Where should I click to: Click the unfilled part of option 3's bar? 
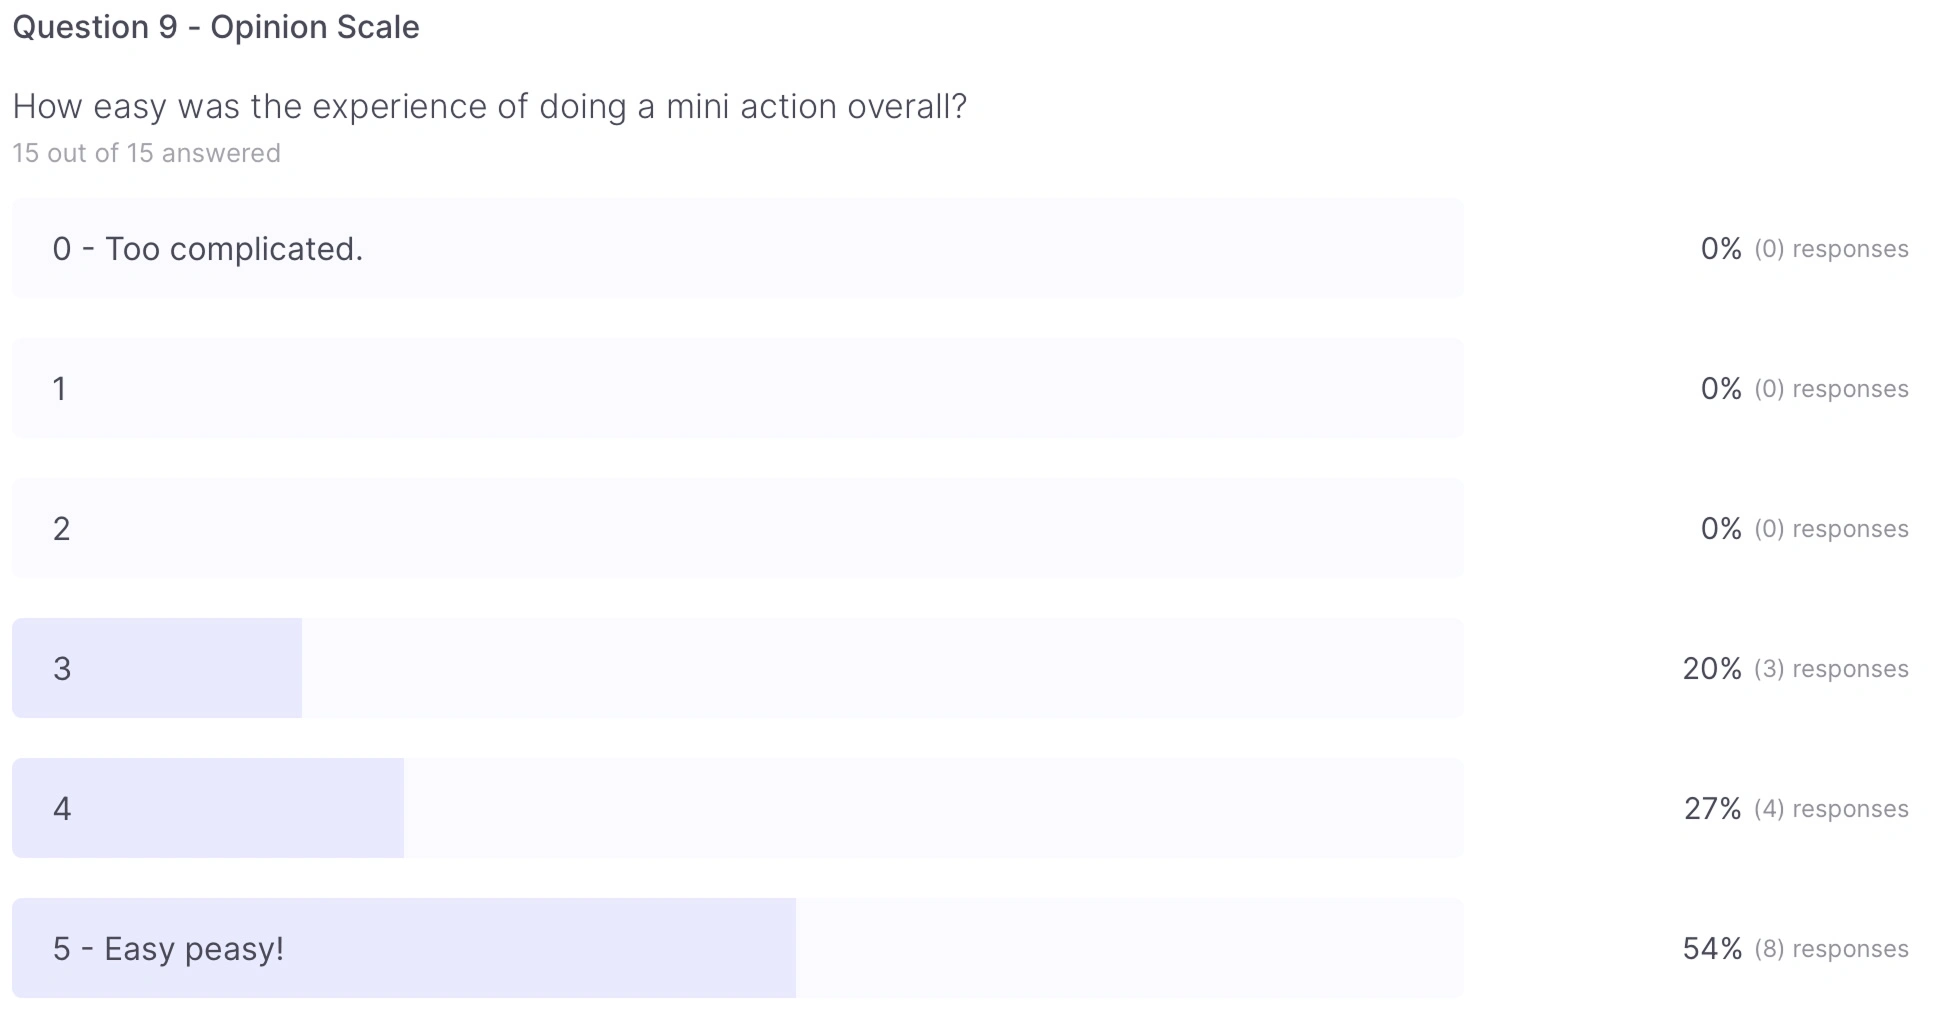880,669
